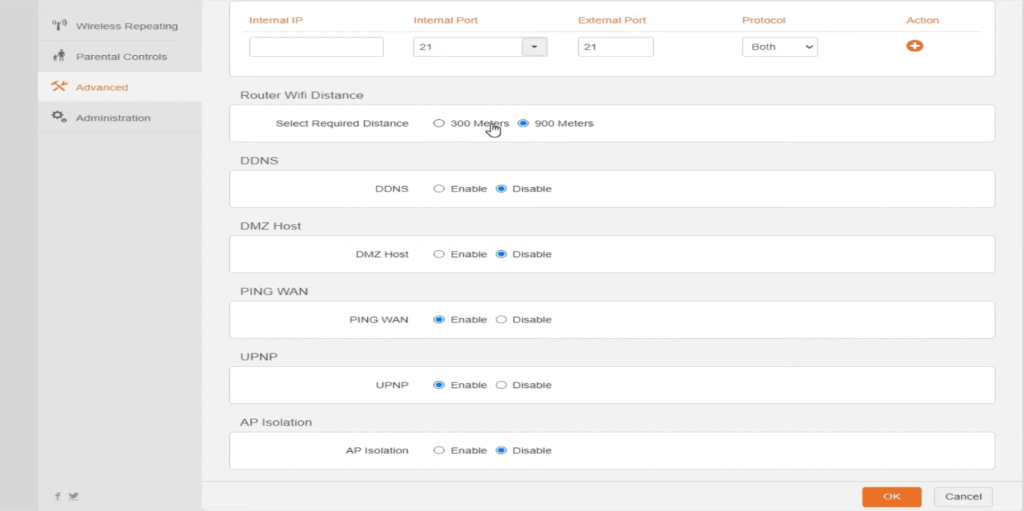This screenshot has width=1024, height=511.
Task: Open the Parental Controls menu label
Action: pyautogui.click(x=121, y=57)
